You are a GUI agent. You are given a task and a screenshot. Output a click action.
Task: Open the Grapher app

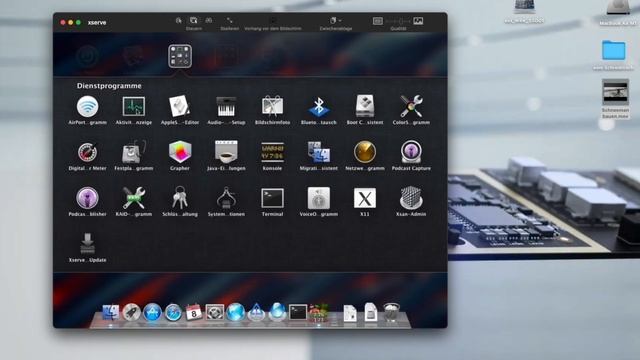(180, 152)
